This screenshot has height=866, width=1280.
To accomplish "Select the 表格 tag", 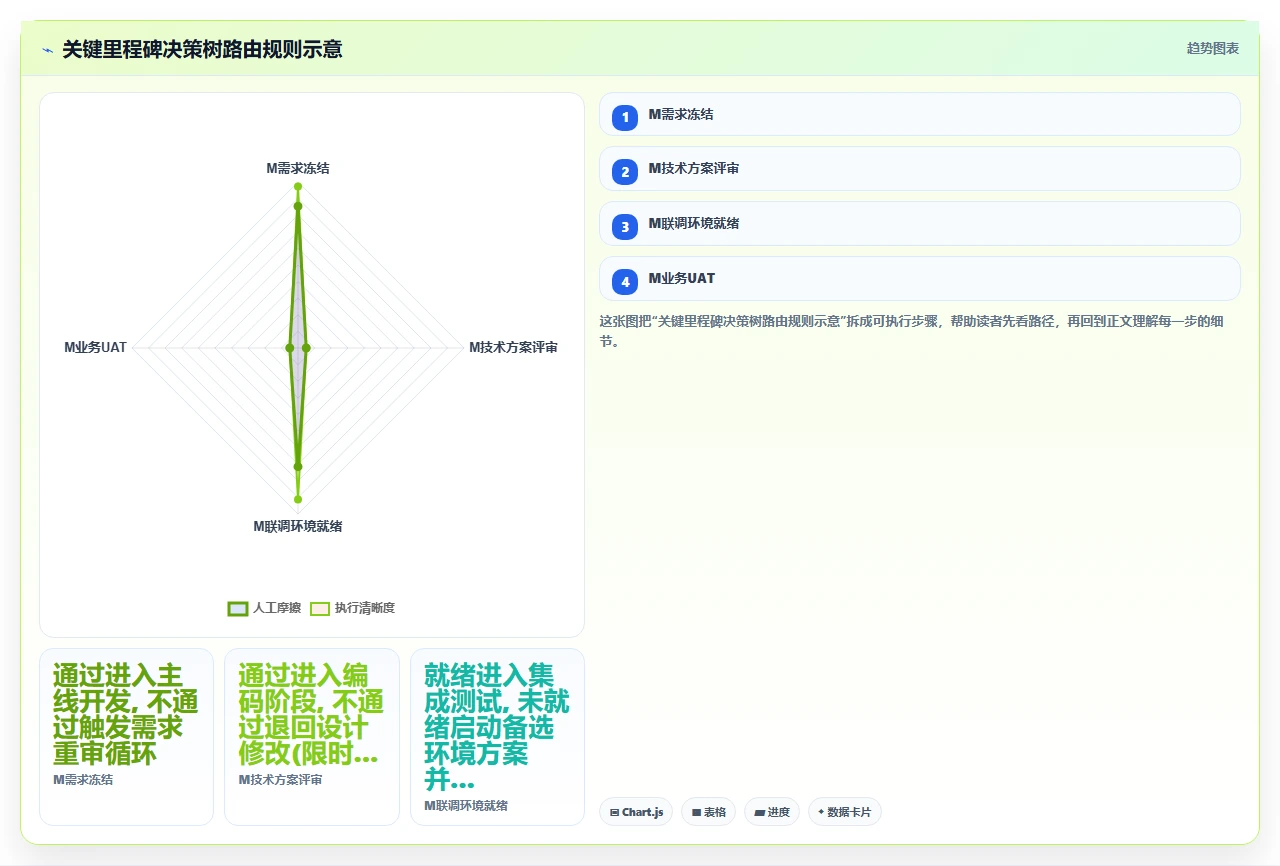I will coord(708,812).
